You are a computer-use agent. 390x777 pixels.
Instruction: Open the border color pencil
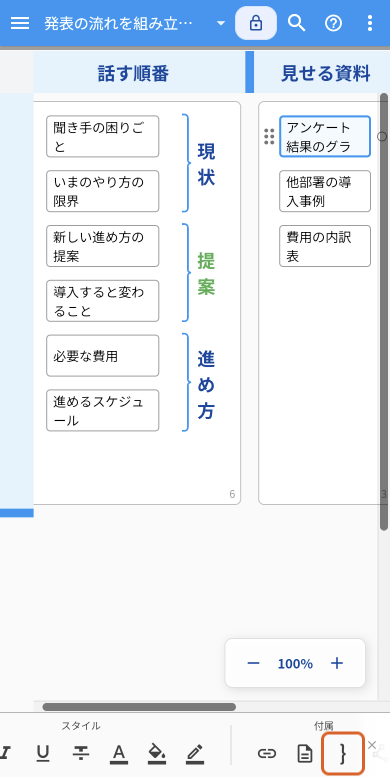click(195, 754)
